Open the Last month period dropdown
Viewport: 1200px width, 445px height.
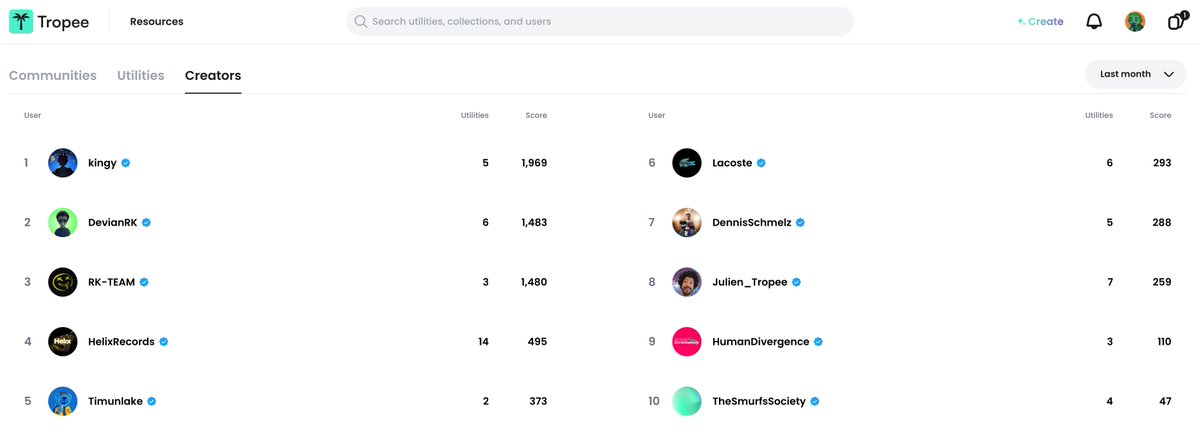[x=1136, y=74]
